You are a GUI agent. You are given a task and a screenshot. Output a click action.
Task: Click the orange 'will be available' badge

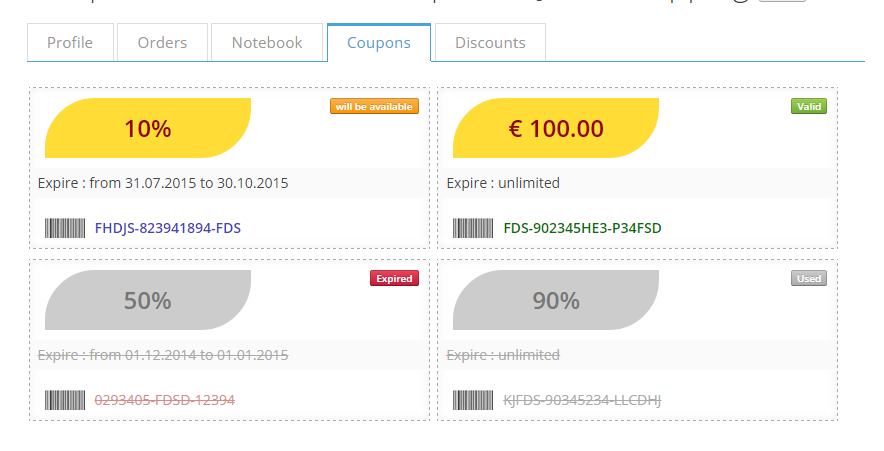pos(374,106)
